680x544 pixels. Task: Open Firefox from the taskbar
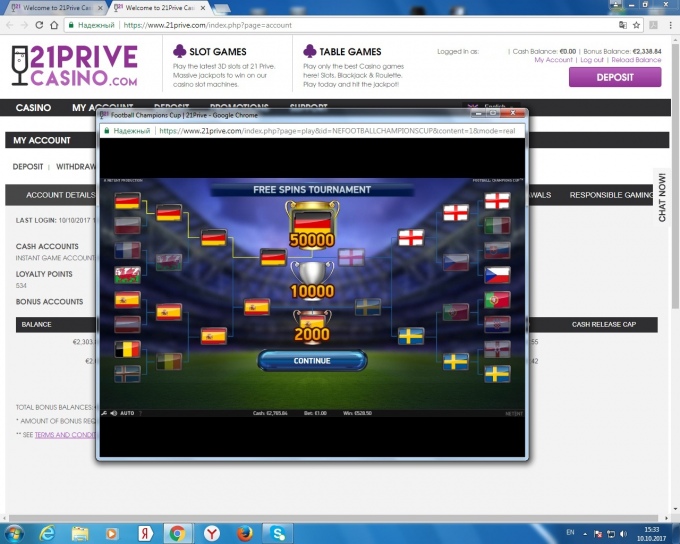[x=244, y=533]
